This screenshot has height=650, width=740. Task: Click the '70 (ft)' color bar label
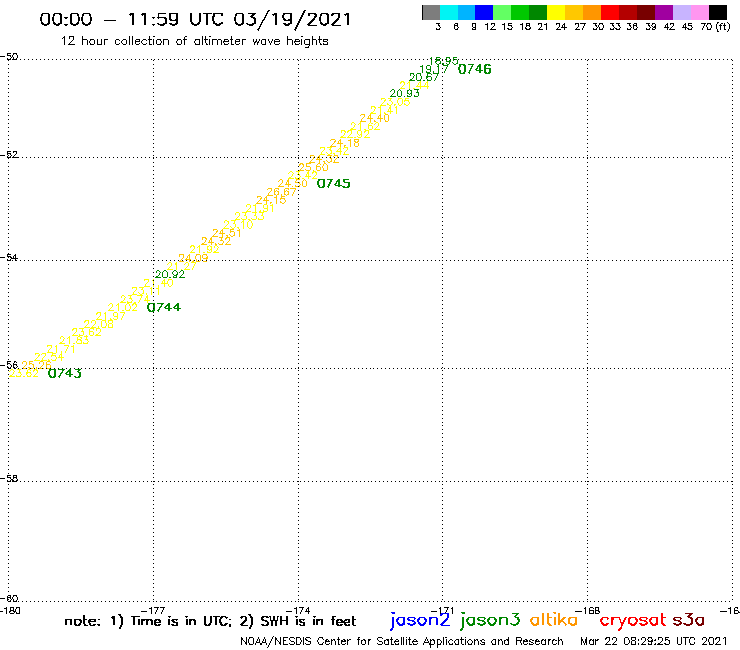715,27
